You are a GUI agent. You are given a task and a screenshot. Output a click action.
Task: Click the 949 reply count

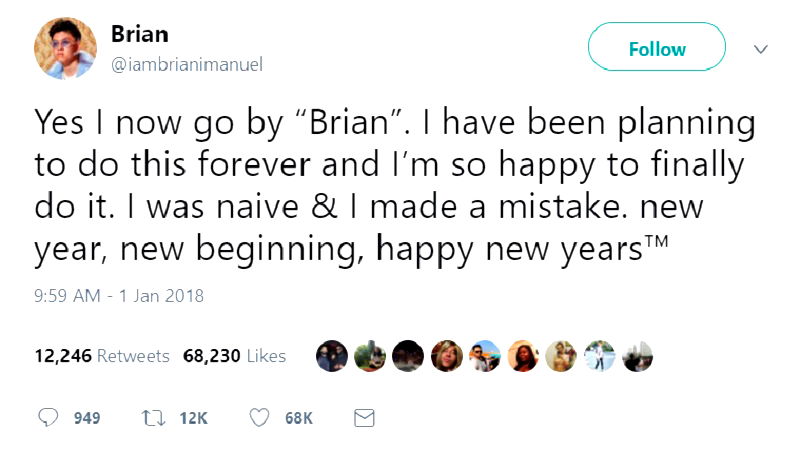[87, 418]
